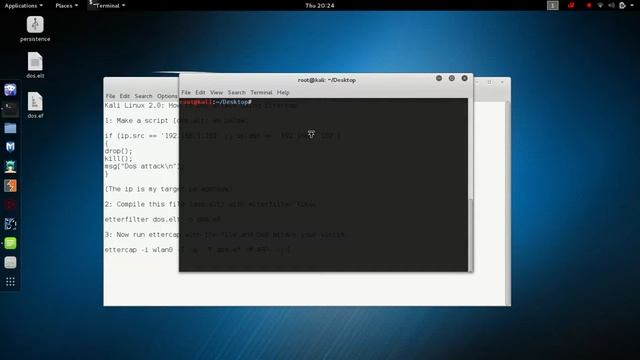Open the green notes app in dock
The height and width of the screenshot is (360, 640).
tap(10, 243)
